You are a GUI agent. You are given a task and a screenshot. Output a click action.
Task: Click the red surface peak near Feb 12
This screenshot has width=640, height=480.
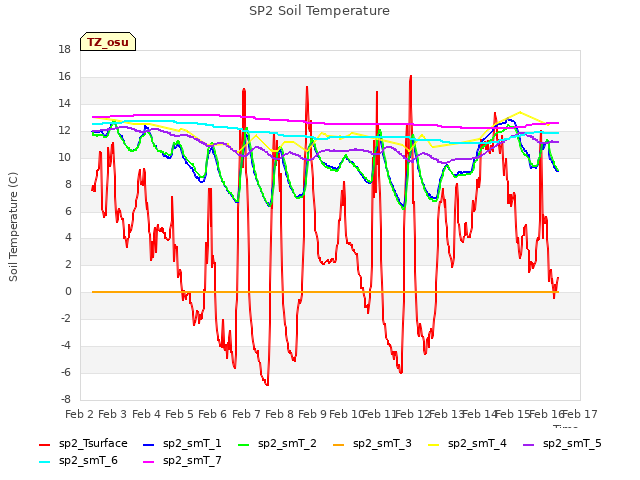coord(411,76)
